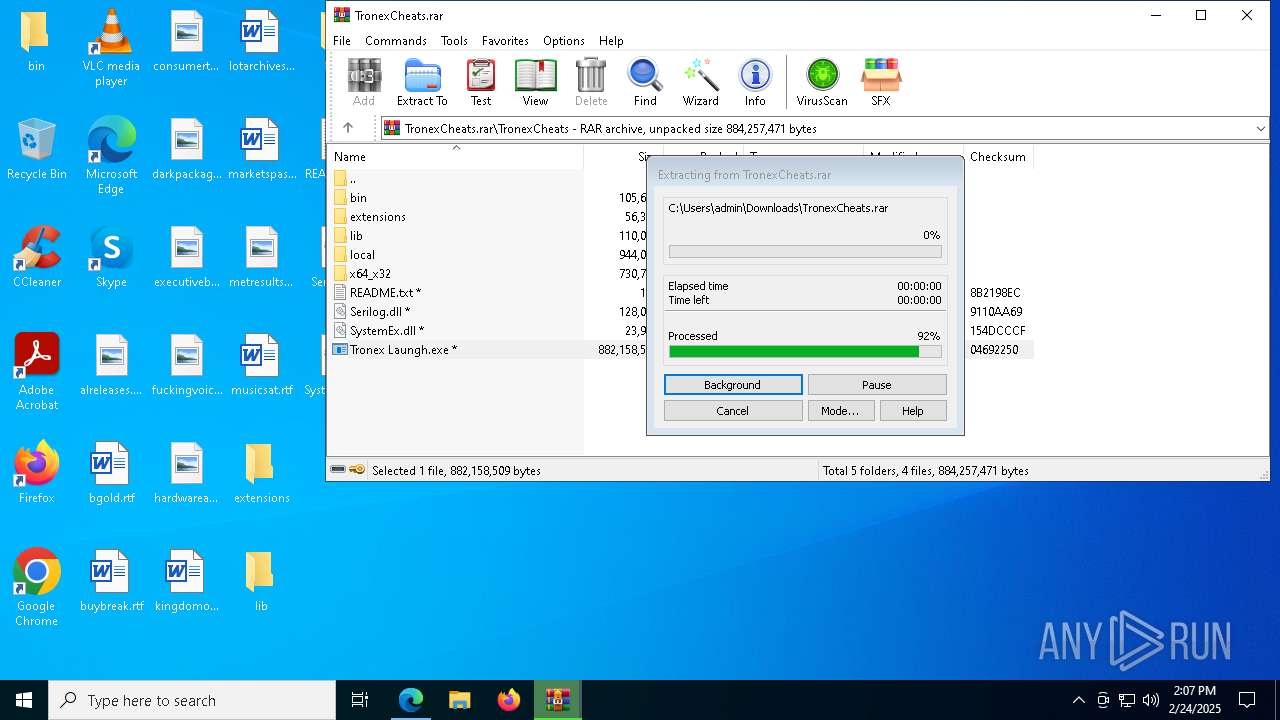Image resolution: width=1280 pixels, height=720 pixels.
Task: Open the bin folder on desktop
Action: (x=36, y=41)
